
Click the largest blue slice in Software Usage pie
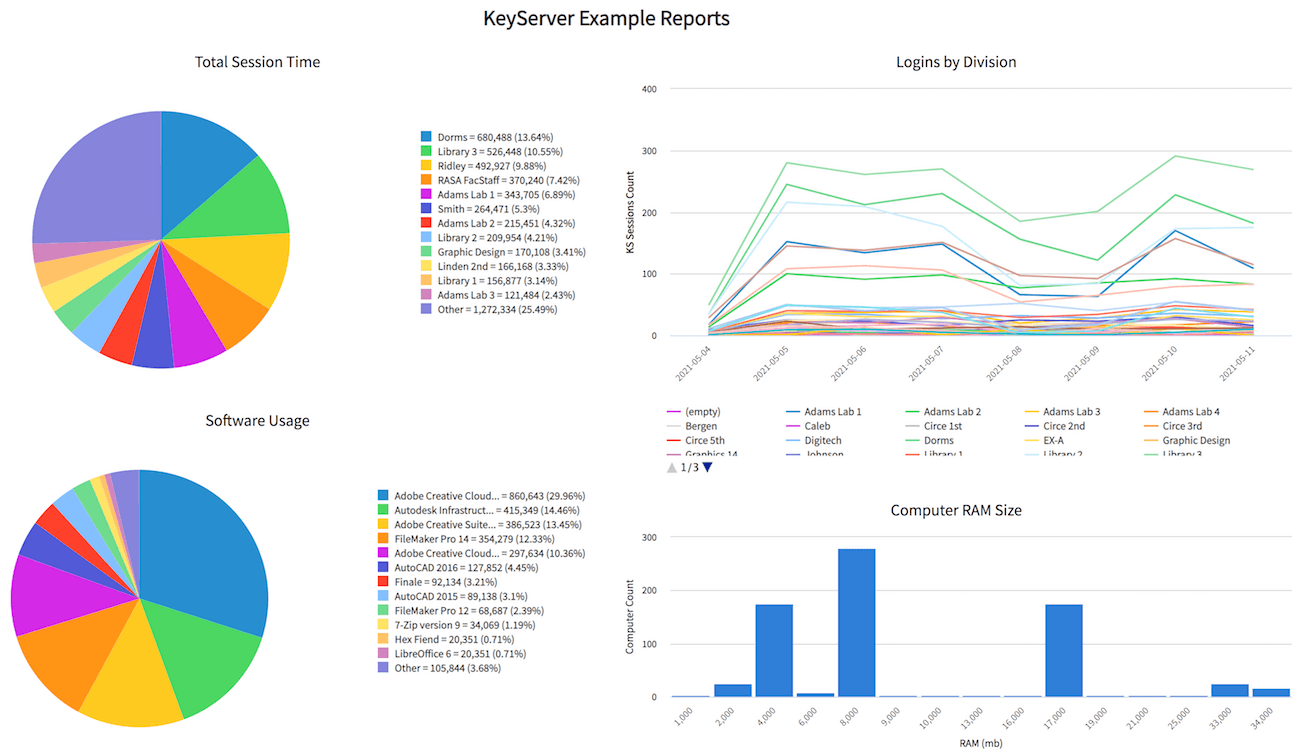point(210,560)
